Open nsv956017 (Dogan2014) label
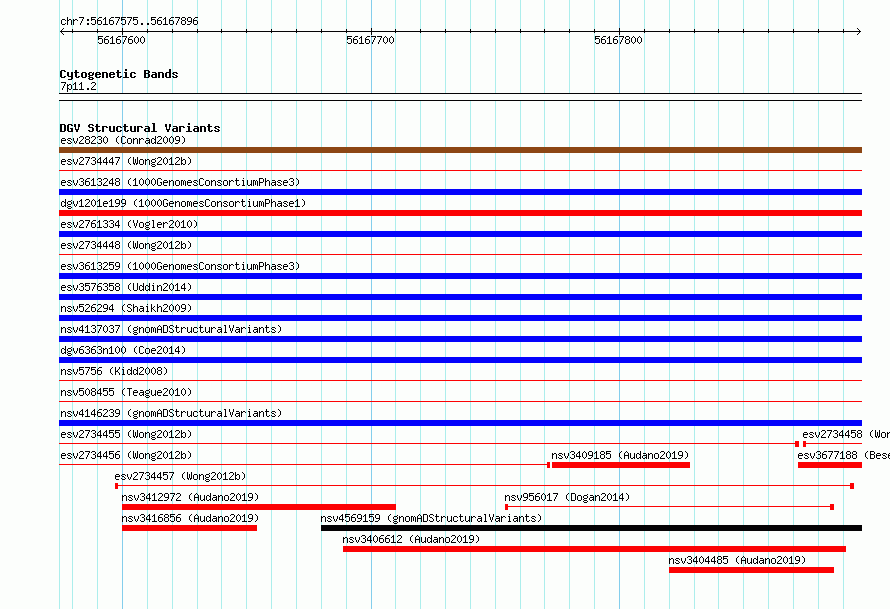The image size is (890, 609). (x=567, y=497)
